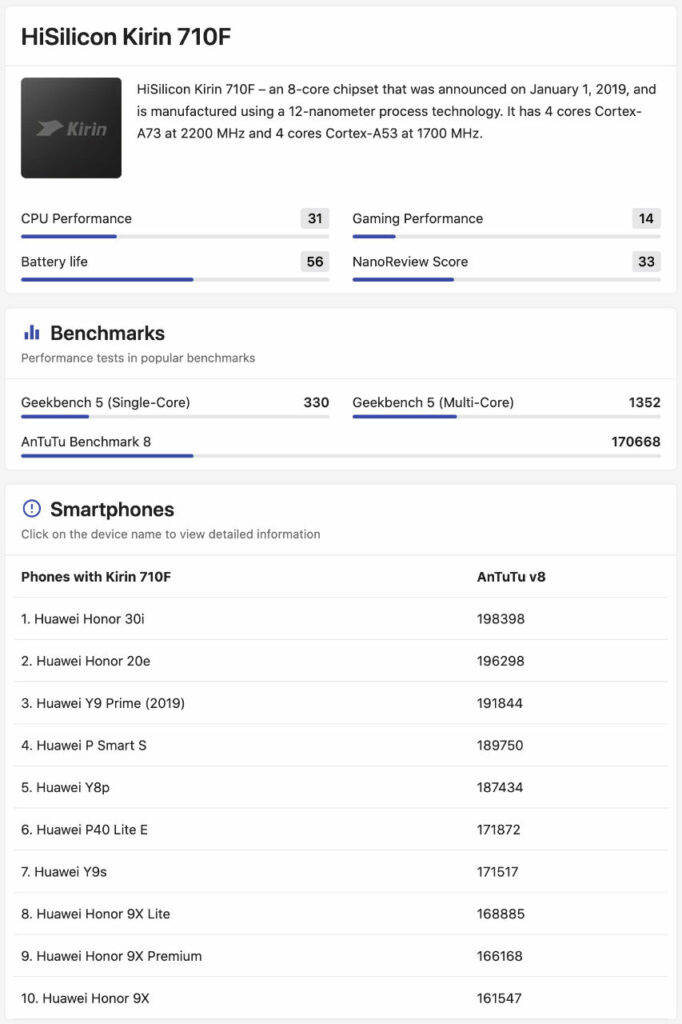
Task: Open the tenth entry, Huawei Honor 9X
Action: (95, 998)
